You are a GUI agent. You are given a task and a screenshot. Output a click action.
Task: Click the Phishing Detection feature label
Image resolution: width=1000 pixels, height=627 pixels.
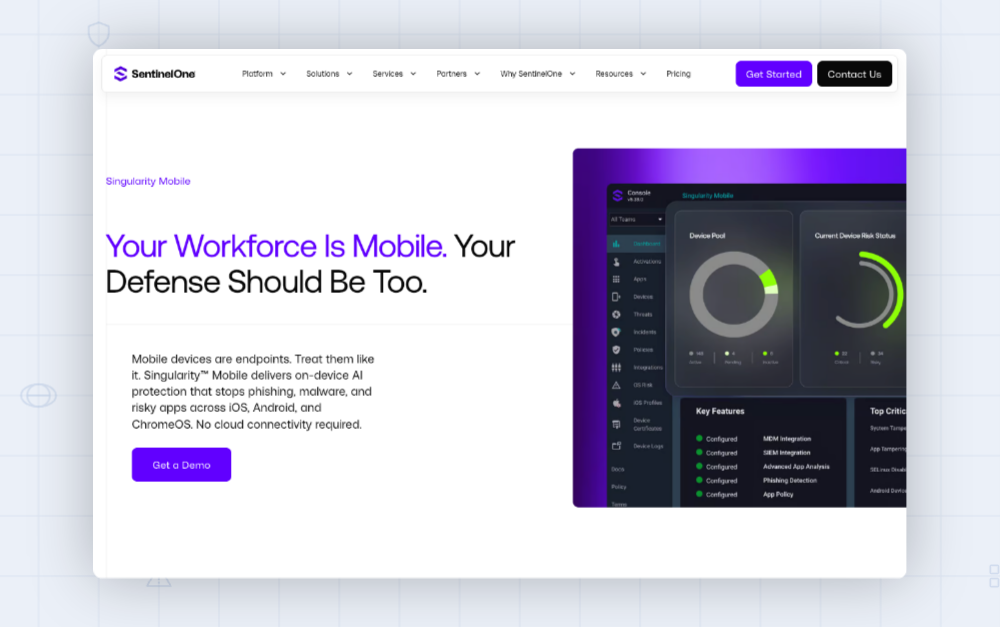(790, 480)
